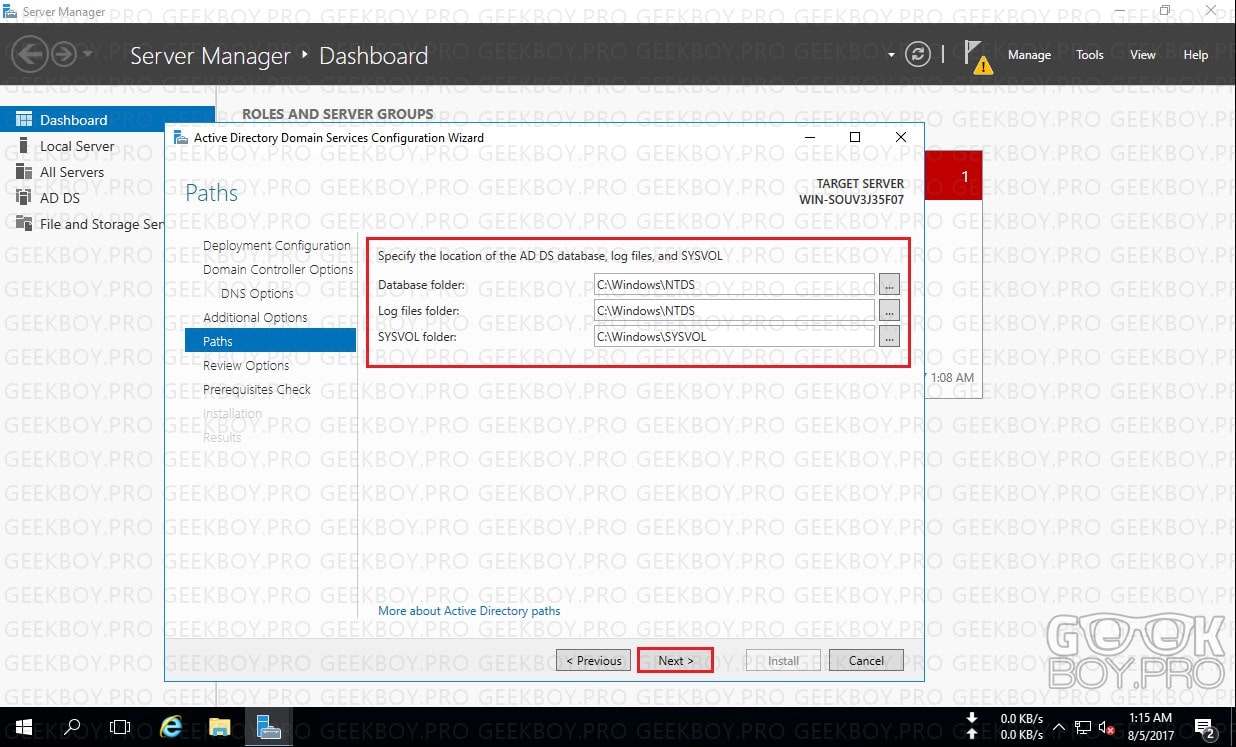This screenshot has width=1236, height=747.
Task: Open More about Active Directory paths link
Action: pyautogui.click(x=469, y=611)
